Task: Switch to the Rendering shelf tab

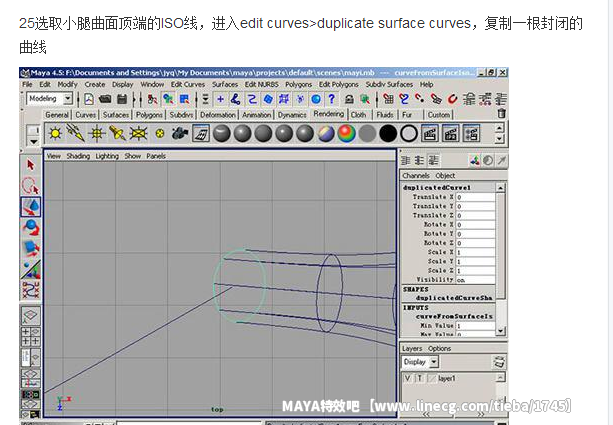Action: (328, 114)
